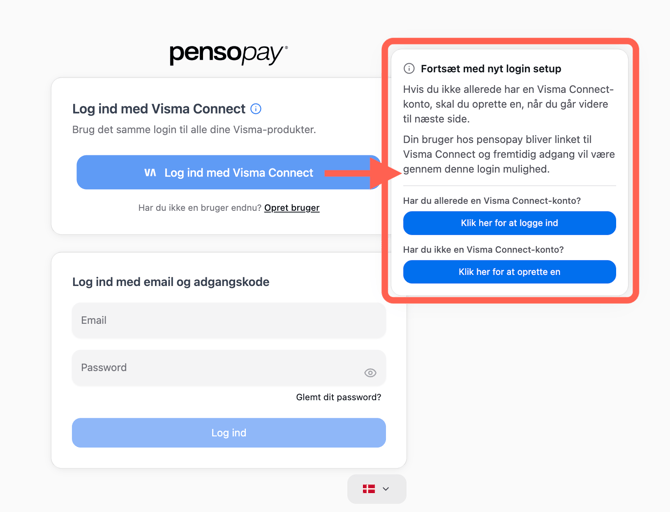Focus the Password input field
670x512 pixels.
(x=229, y=368)
